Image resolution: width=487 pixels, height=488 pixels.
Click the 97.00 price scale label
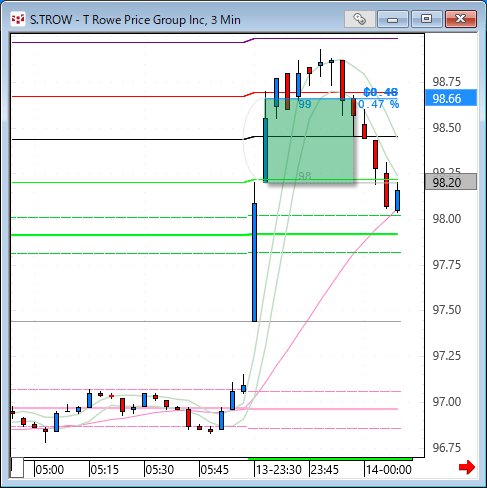[447, 402]
